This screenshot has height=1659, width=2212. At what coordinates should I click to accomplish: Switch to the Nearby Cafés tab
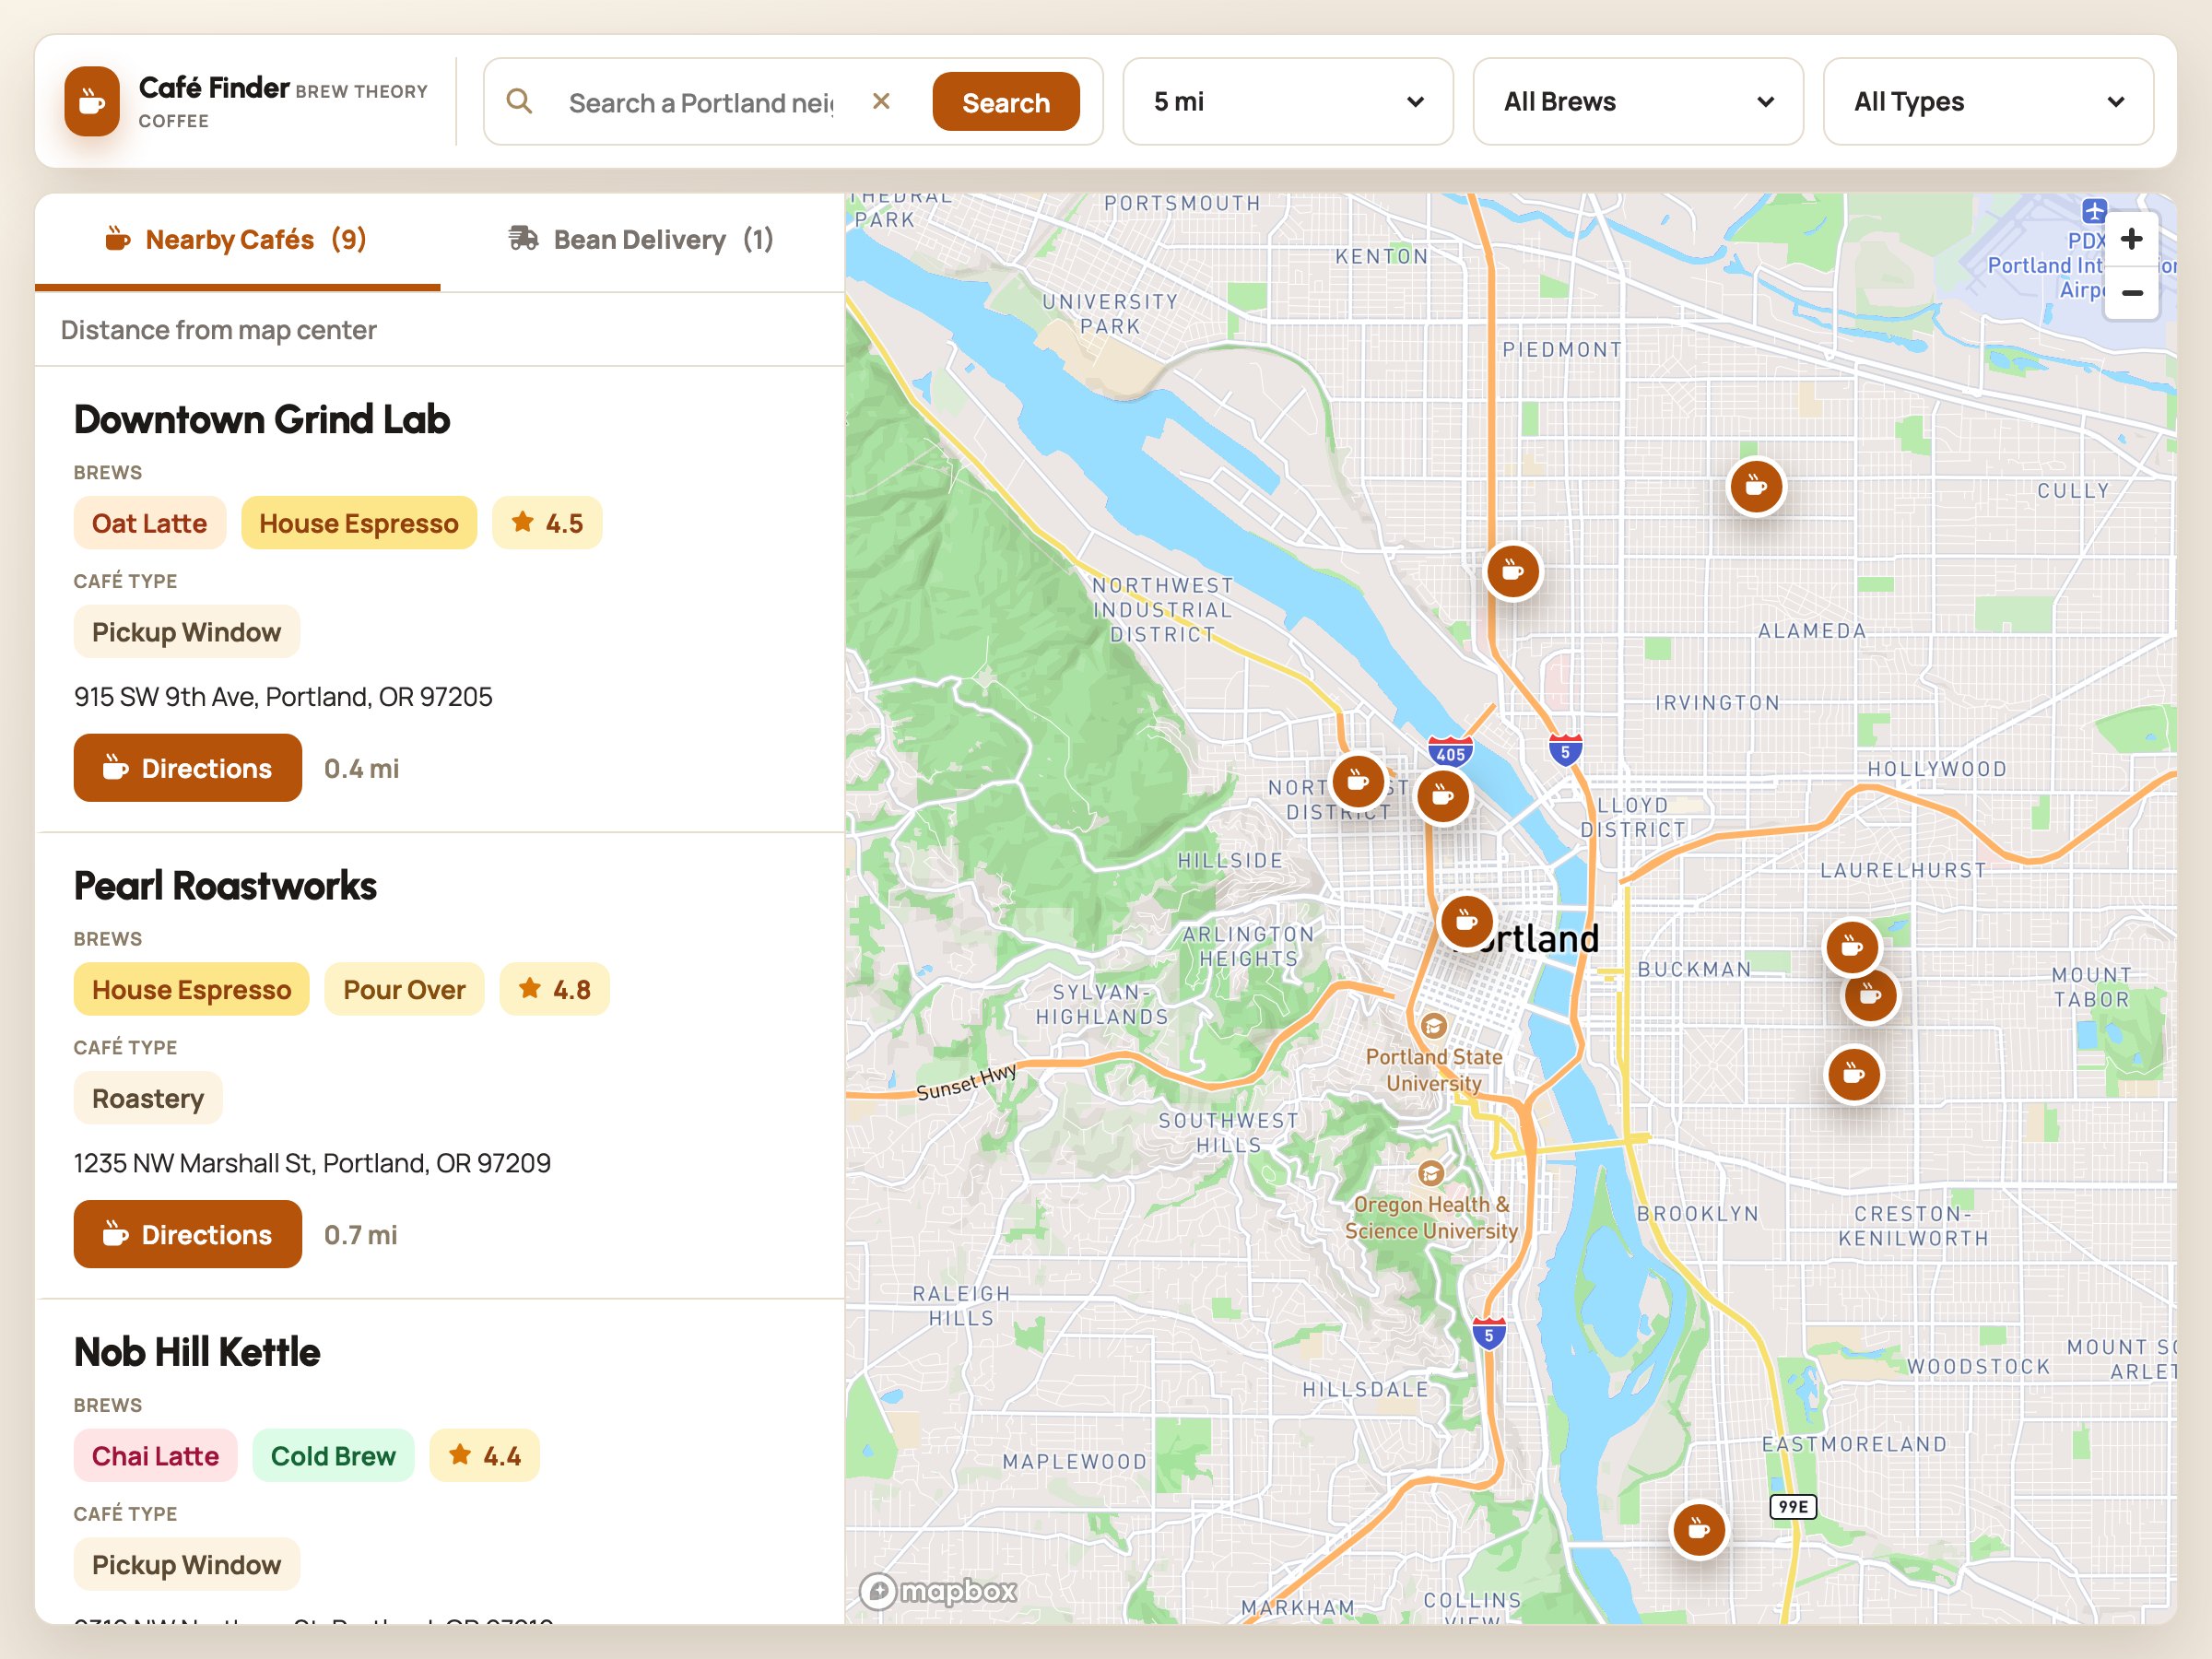tap(237, 240)
